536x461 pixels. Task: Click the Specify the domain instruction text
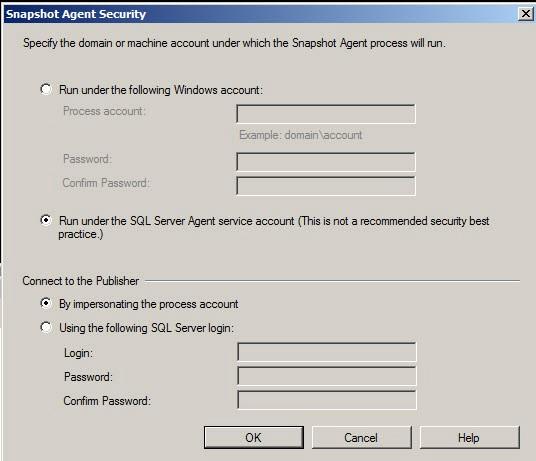pyautogui.click(x=234, y=43)
